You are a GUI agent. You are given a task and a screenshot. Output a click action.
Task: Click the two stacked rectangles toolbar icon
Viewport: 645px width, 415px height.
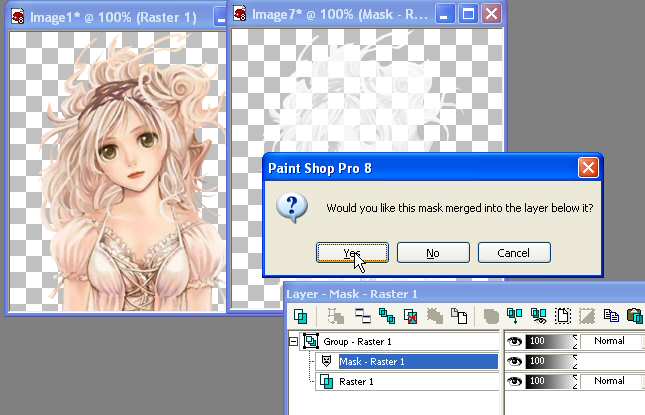coord(363,316)
